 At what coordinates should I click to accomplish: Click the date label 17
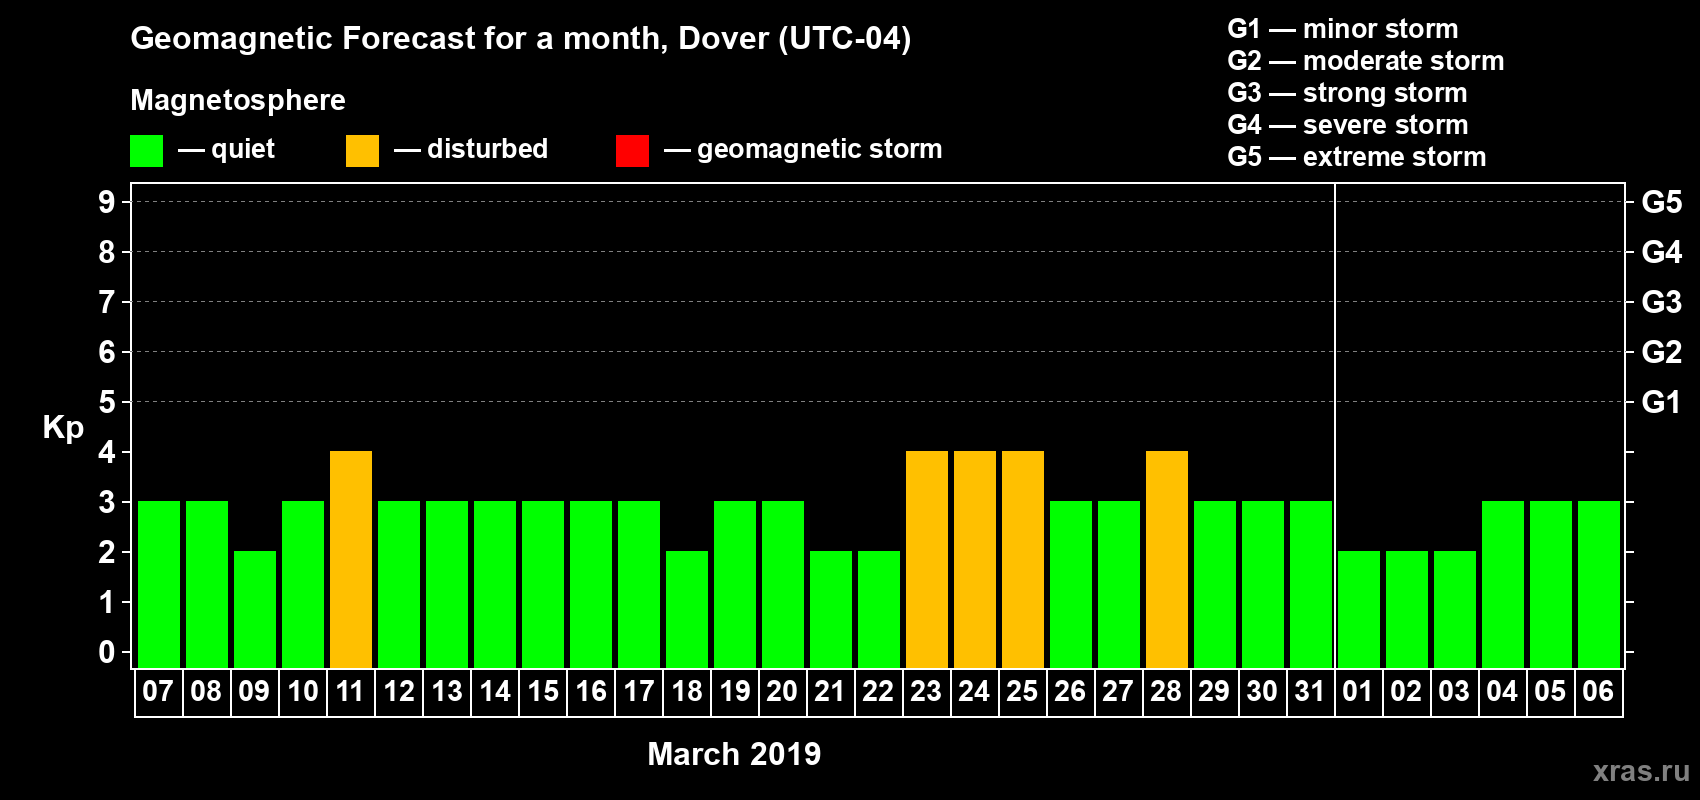pyautogui.click(x=638, y=692)
